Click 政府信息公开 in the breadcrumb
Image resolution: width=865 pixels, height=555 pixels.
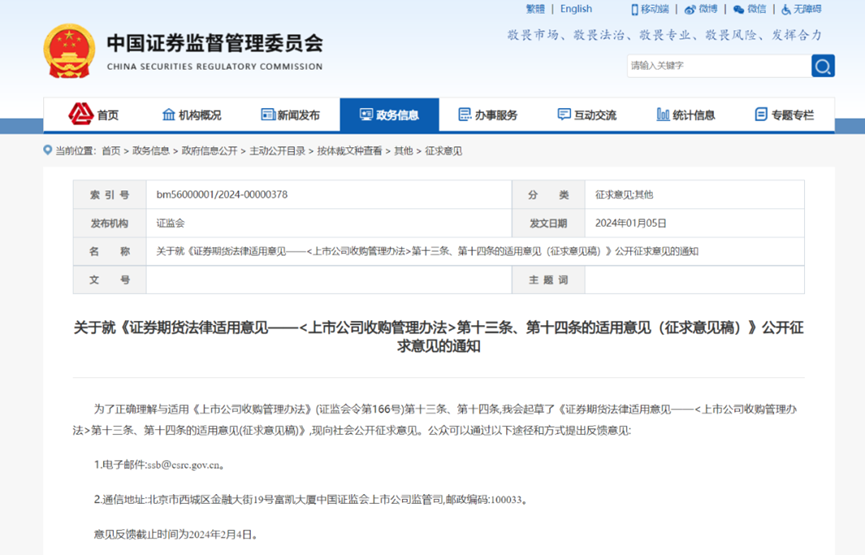point(208,151)
